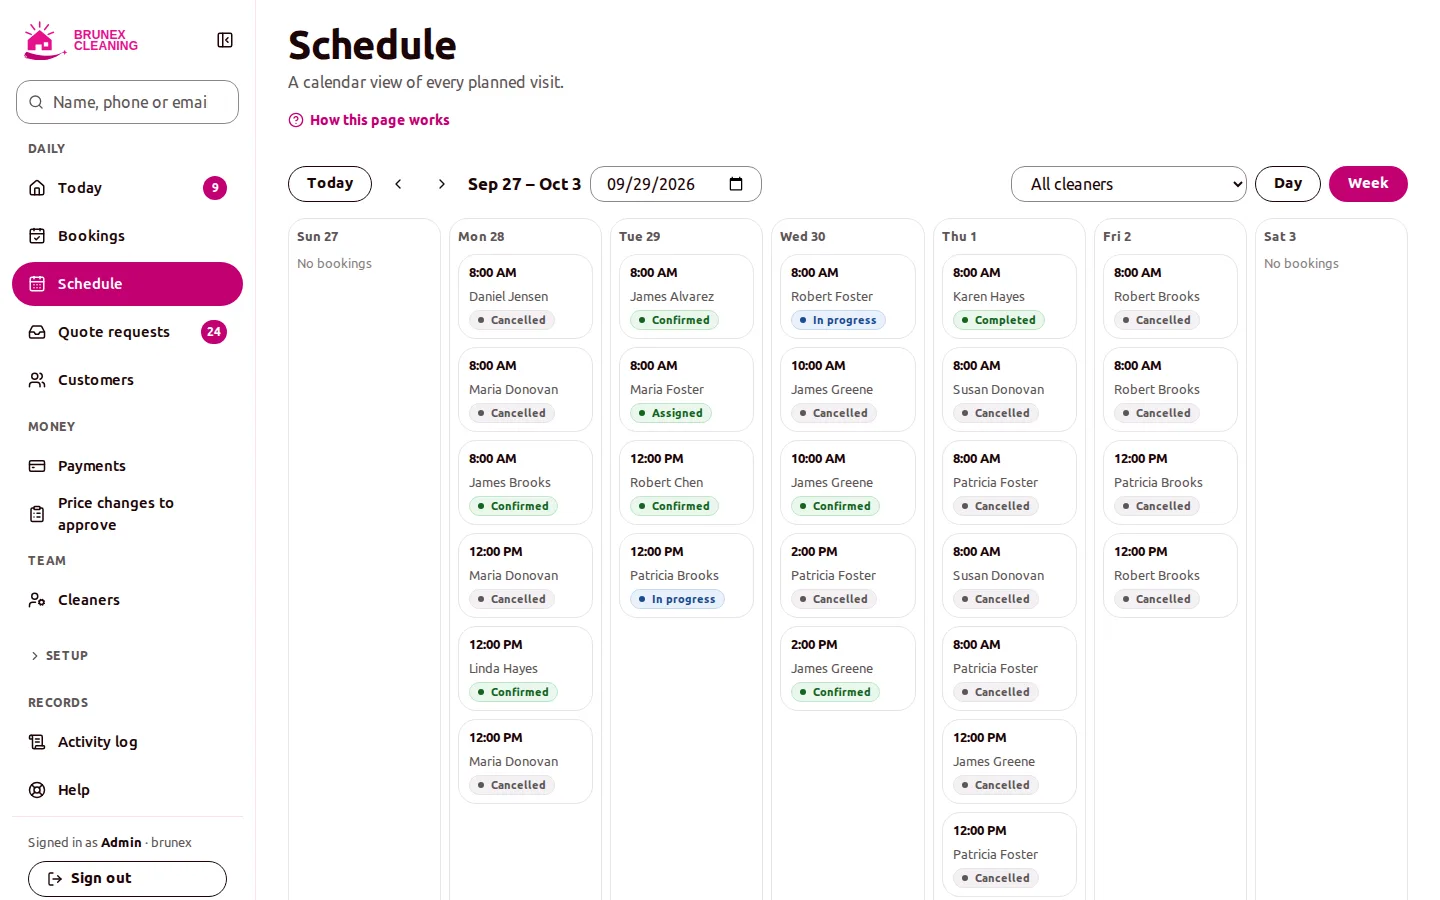This screenshot has width=1440, height=900.
Task: Go to next week arrow
Action: pos(442,184)
